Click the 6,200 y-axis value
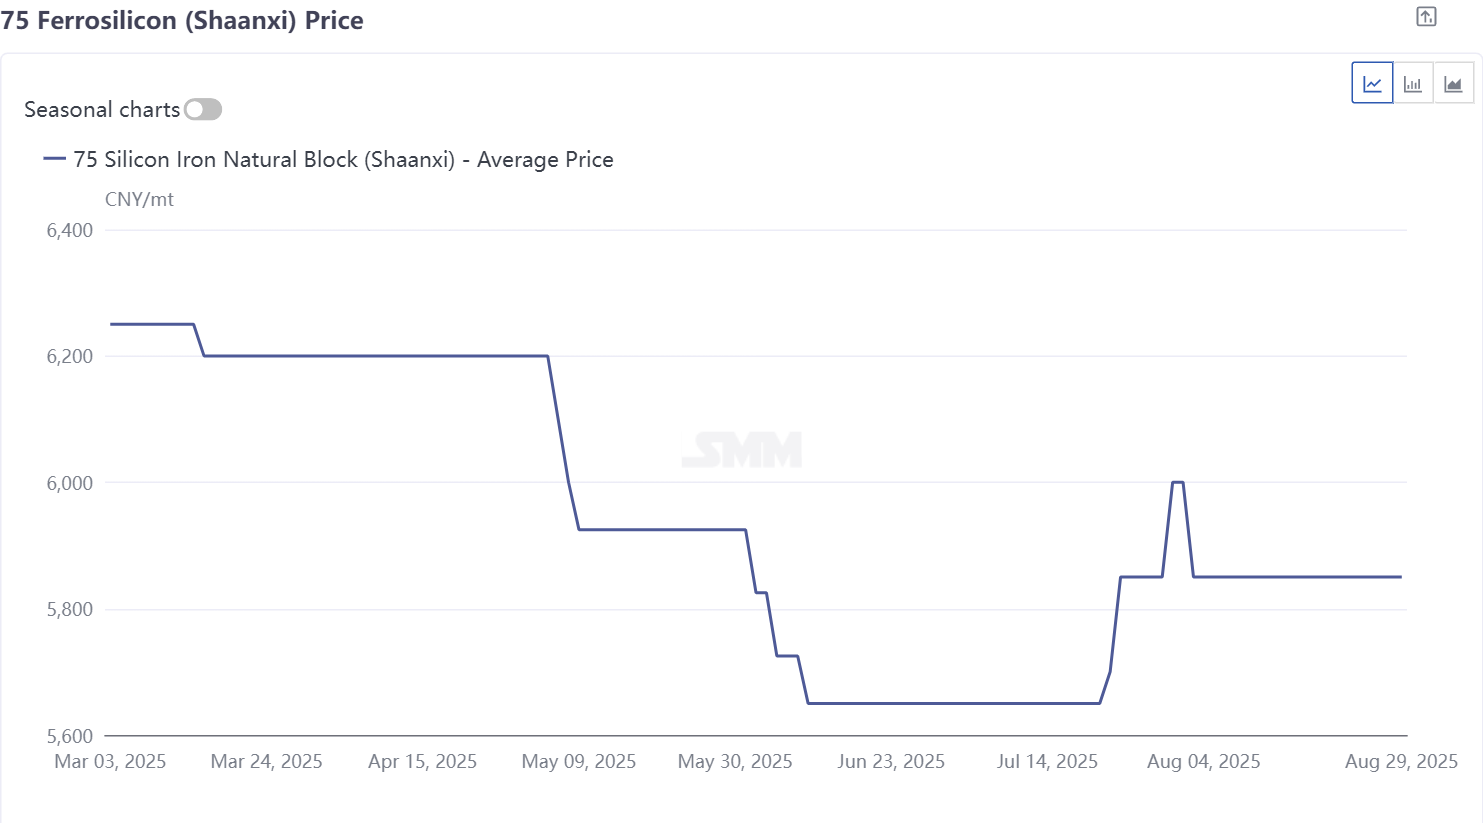The width and height of the screenshot is (1483, 823). (x=70, y=356)
